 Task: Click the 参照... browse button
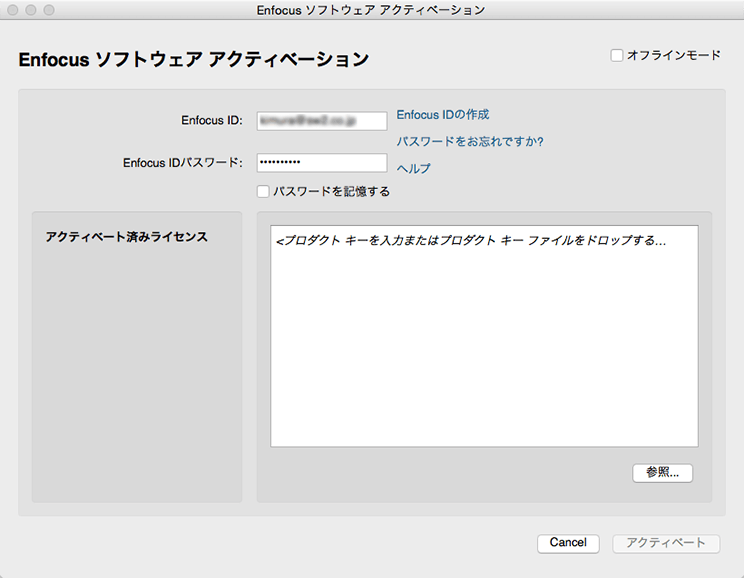pos(662,473)
